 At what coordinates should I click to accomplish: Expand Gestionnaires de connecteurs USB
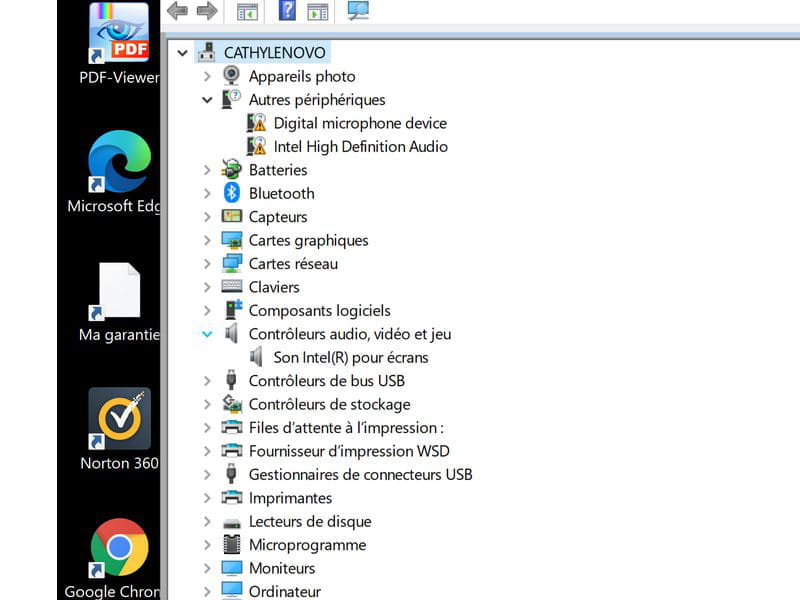pyautogui.click(x=207, y=475)
